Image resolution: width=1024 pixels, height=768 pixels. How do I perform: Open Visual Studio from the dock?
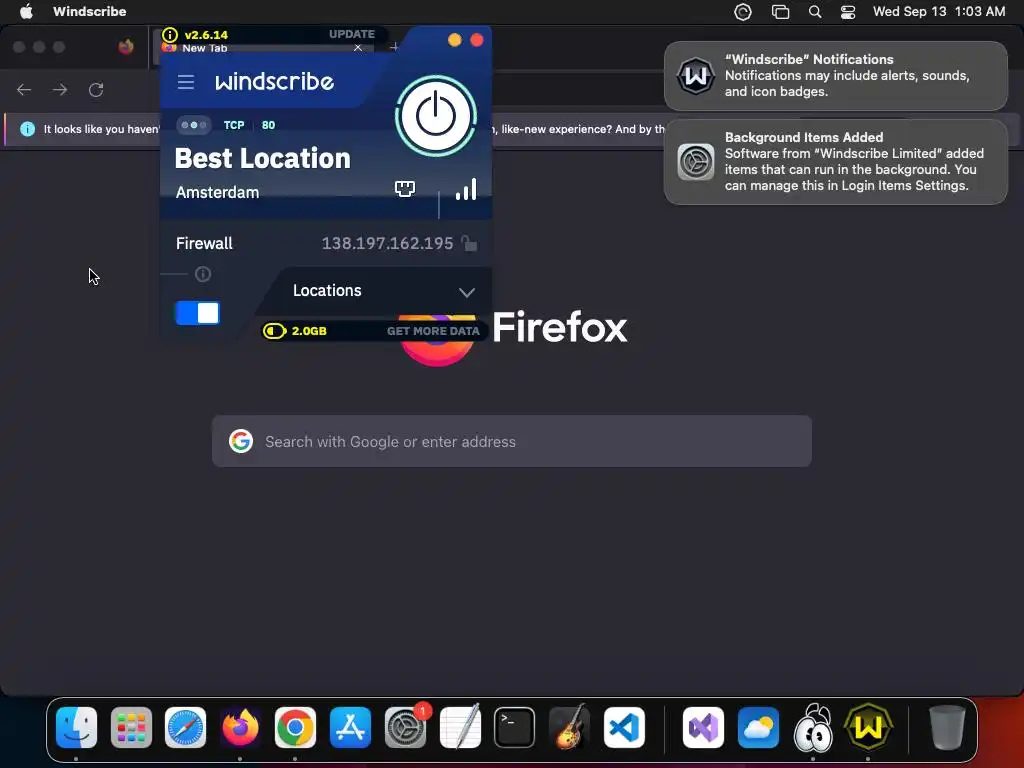(x=703, y=727)
